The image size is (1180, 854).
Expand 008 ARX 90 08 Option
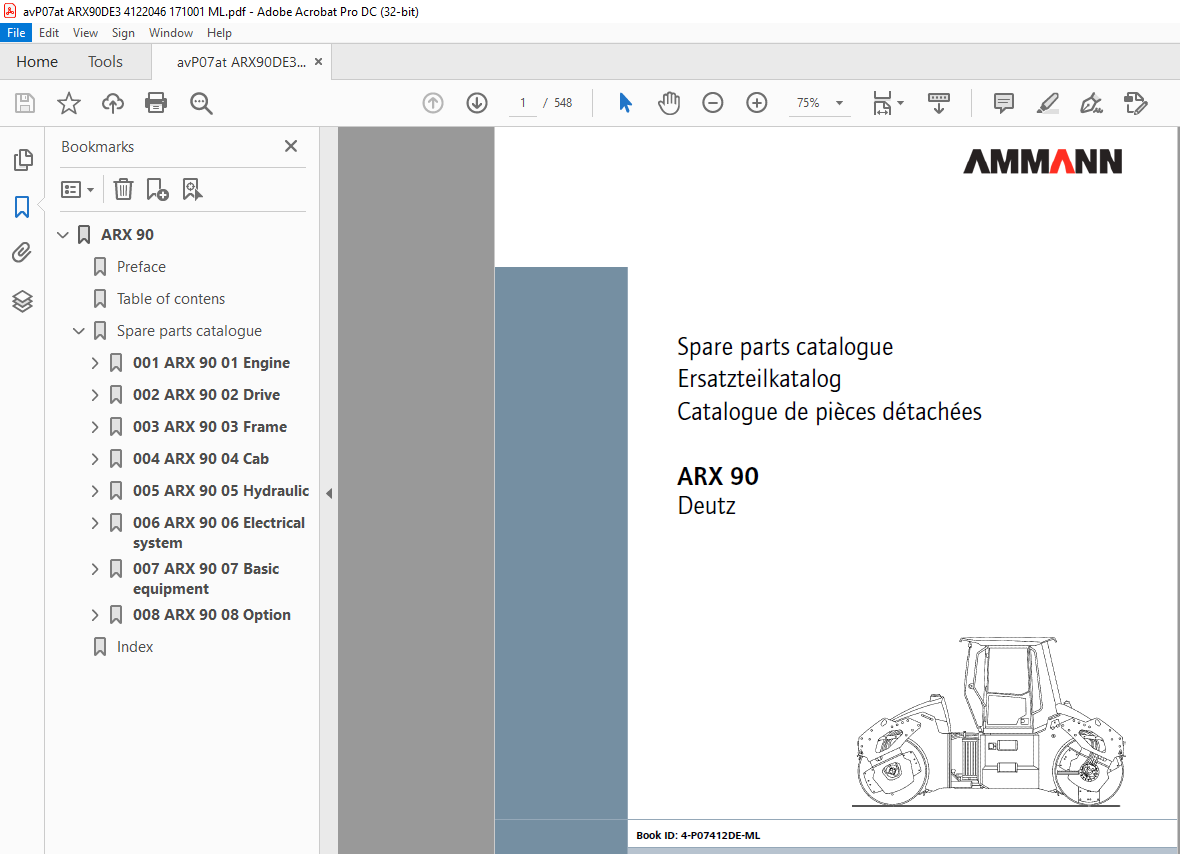coord(95,615)
